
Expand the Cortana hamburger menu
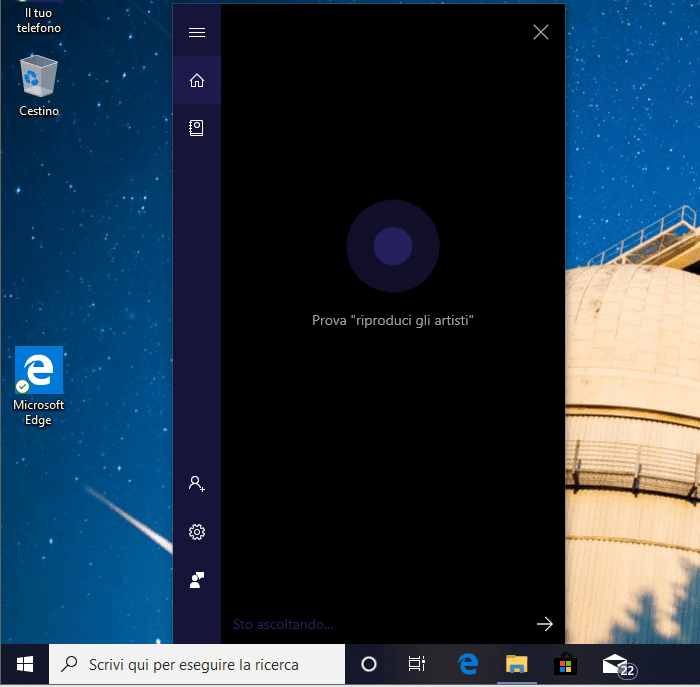click(197, 32)
